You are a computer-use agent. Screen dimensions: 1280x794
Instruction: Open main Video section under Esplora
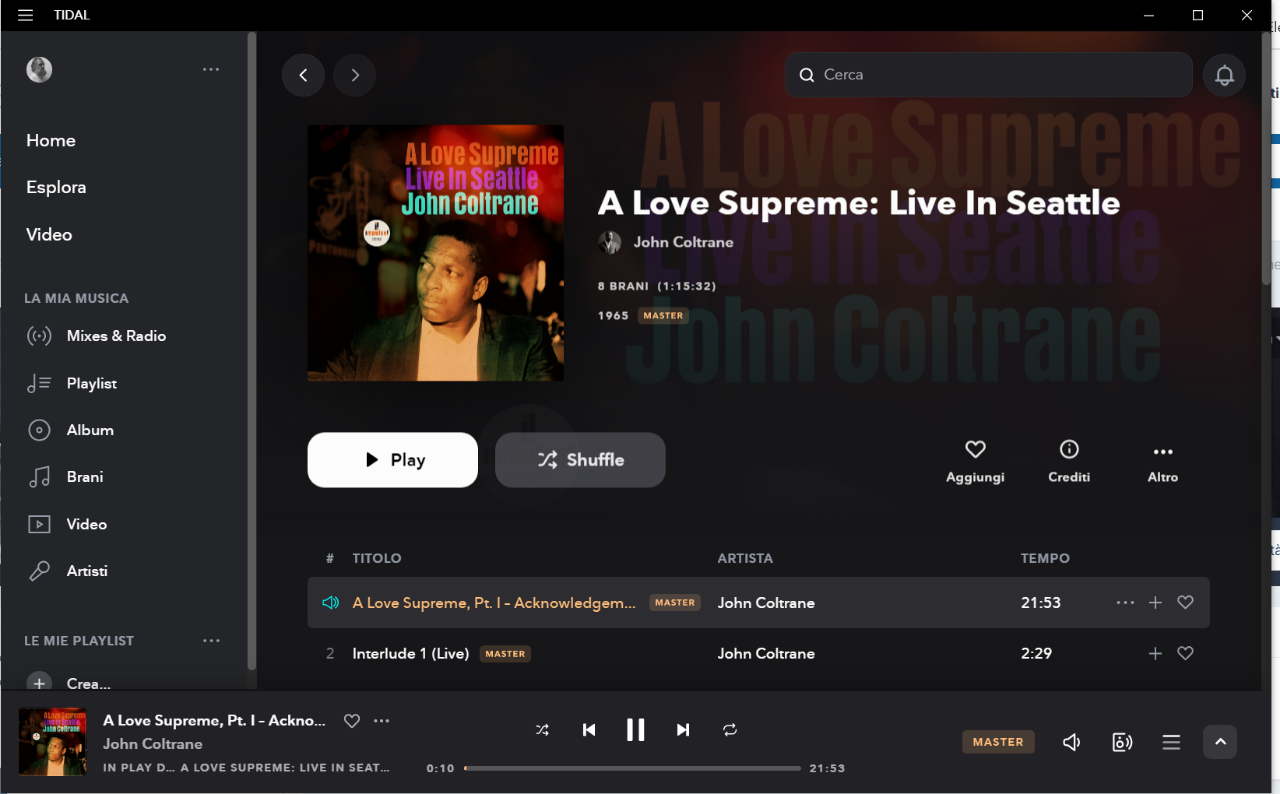[49, 234]
